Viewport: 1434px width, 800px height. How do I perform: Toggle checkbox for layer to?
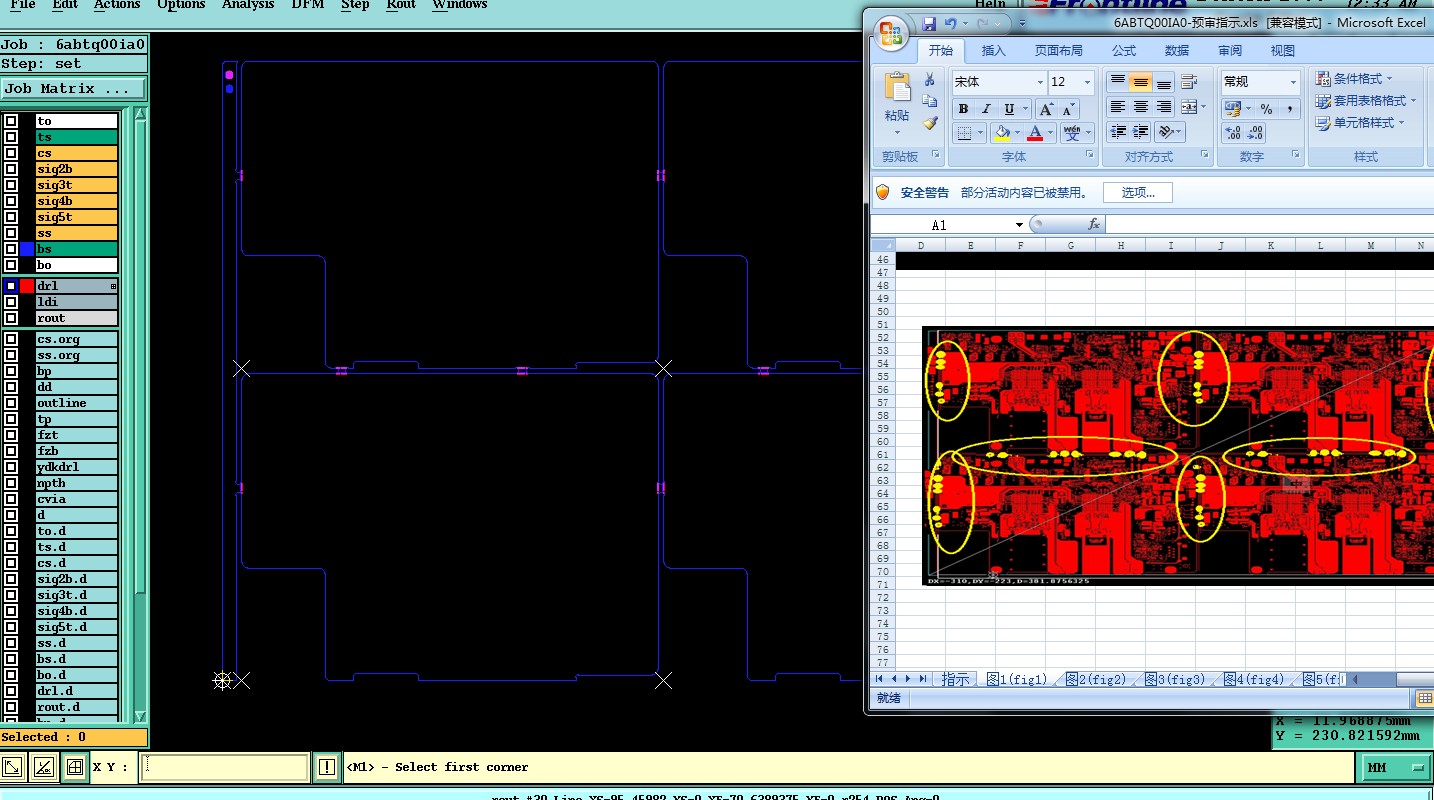point(11,121)
